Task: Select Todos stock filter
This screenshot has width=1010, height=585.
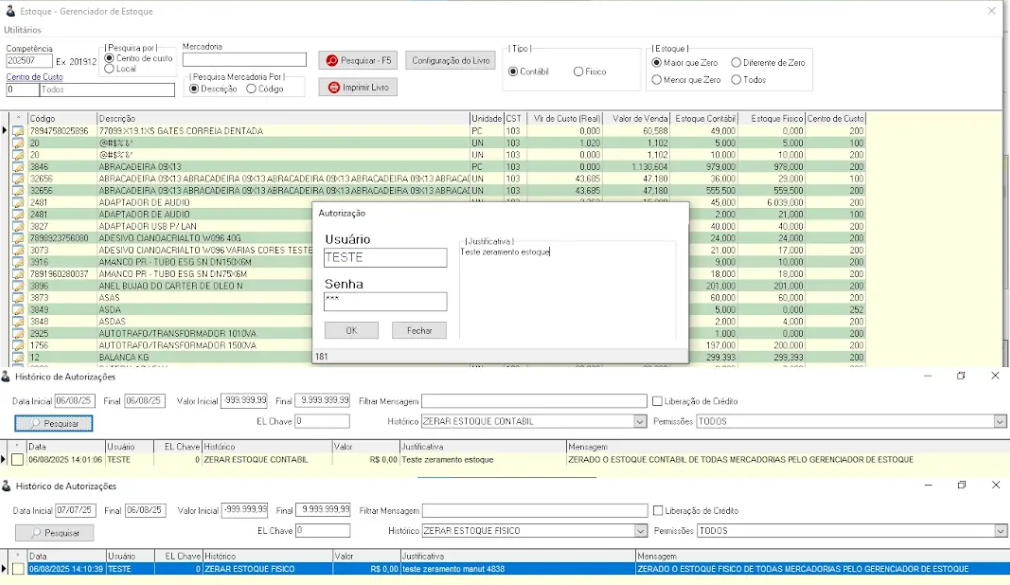Action: [736, 80]
